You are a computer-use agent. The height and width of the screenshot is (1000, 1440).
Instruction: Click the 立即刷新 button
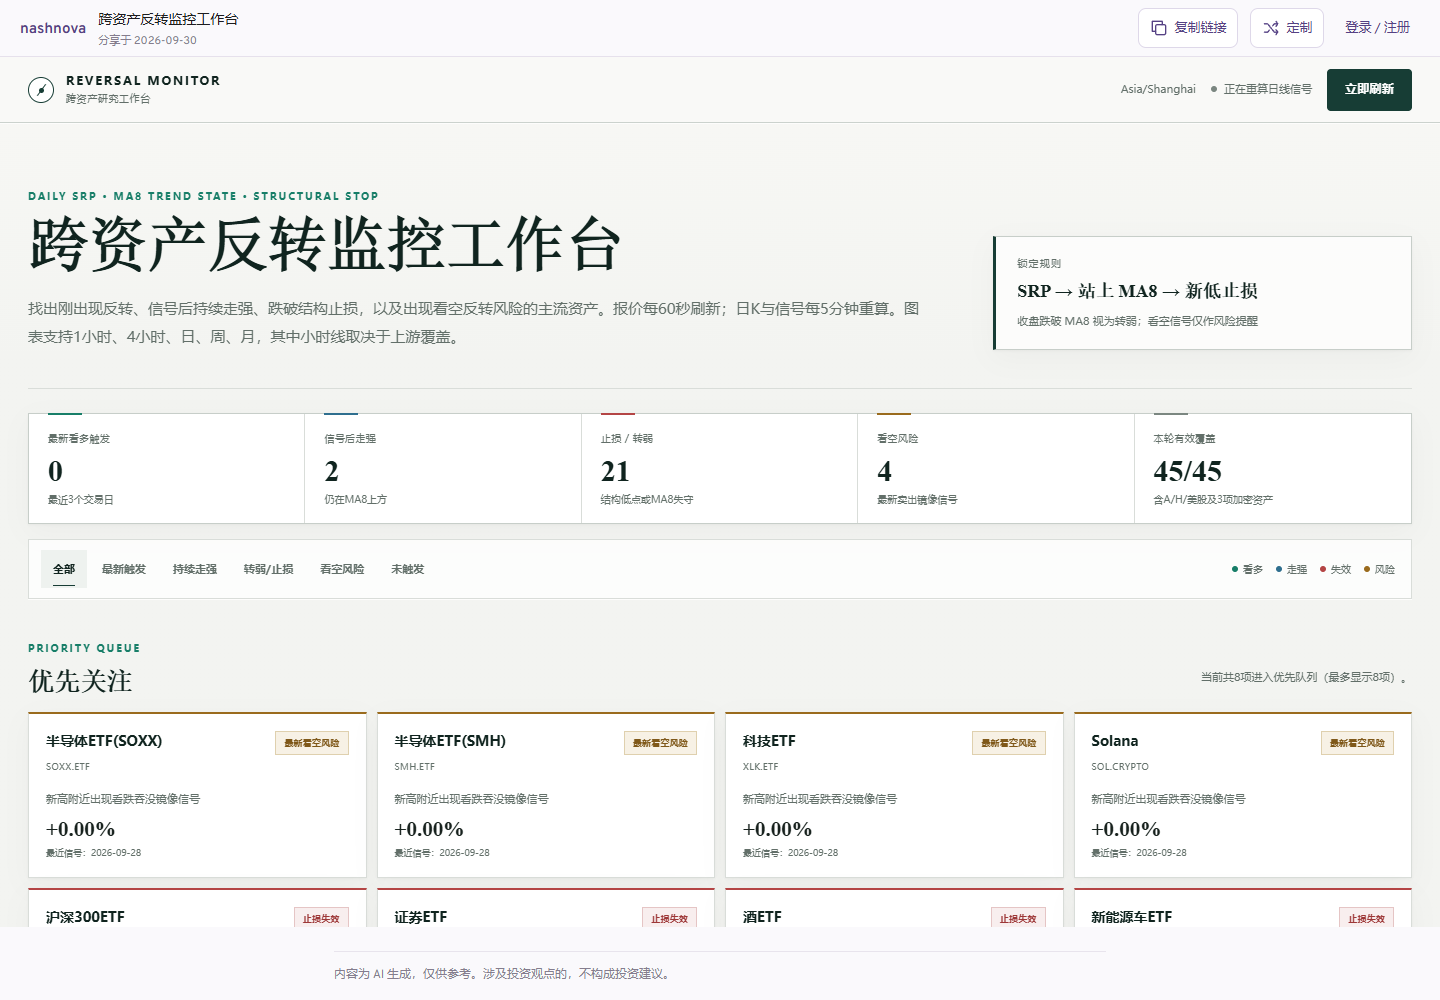1369,90
